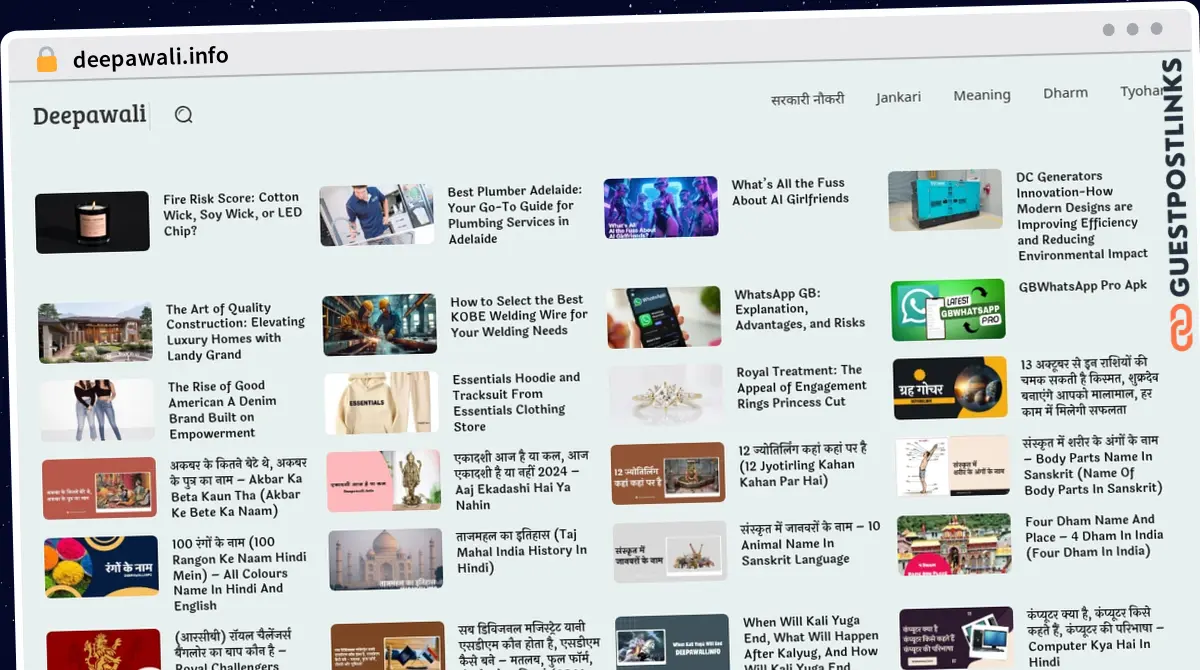Open Taj Mahal thumbnail image
The image size is (1200, 670).
pyautogui.click(x=386, y=559)
